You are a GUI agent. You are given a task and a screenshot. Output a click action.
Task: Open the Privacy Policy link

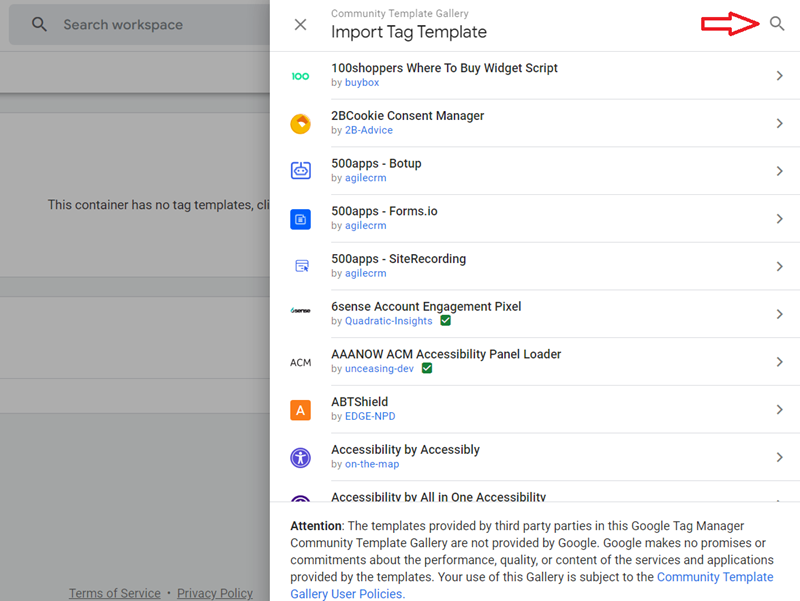pyautogui.click(x=215, y=593)
